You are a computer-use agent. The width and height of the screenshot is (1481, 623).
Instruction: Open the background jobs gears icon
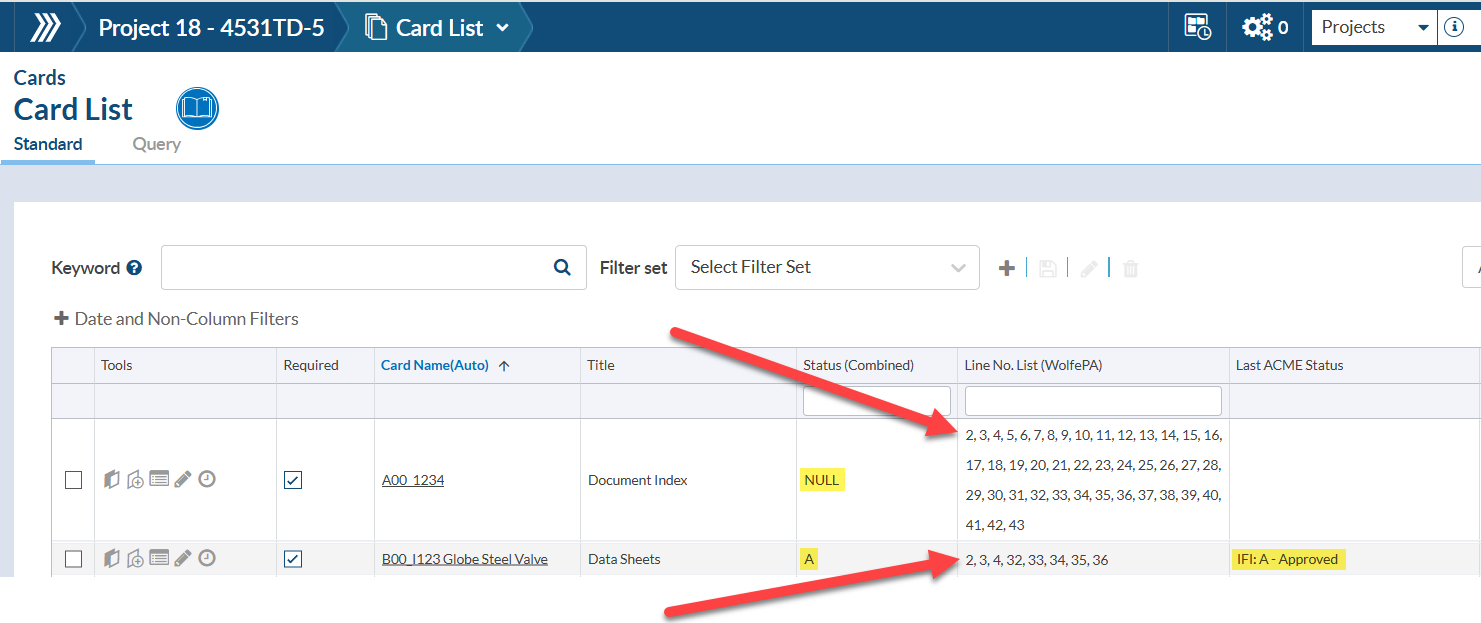(1257, 27)
